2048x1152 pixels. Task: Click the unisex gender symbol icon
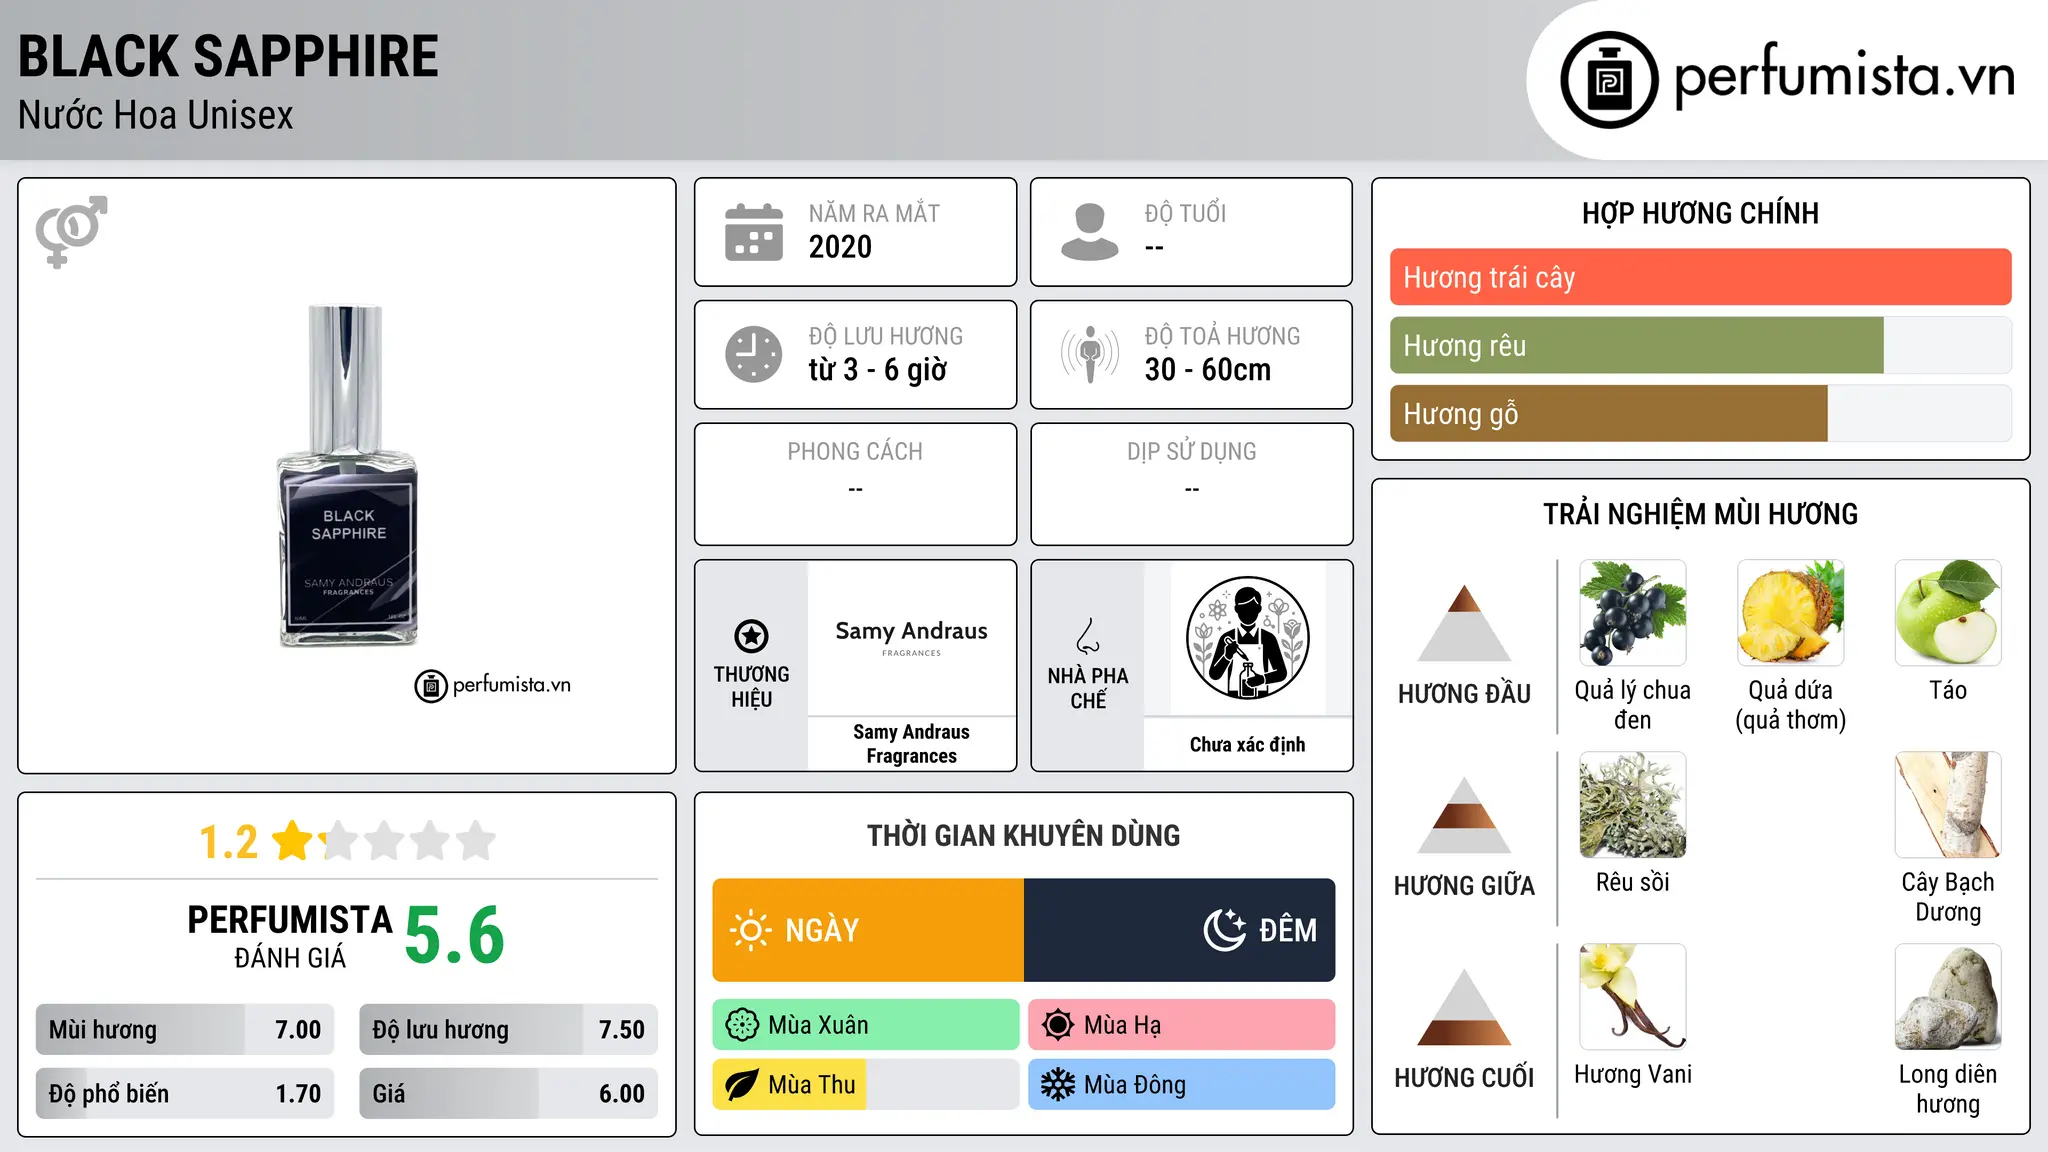[x=71, y=232]
